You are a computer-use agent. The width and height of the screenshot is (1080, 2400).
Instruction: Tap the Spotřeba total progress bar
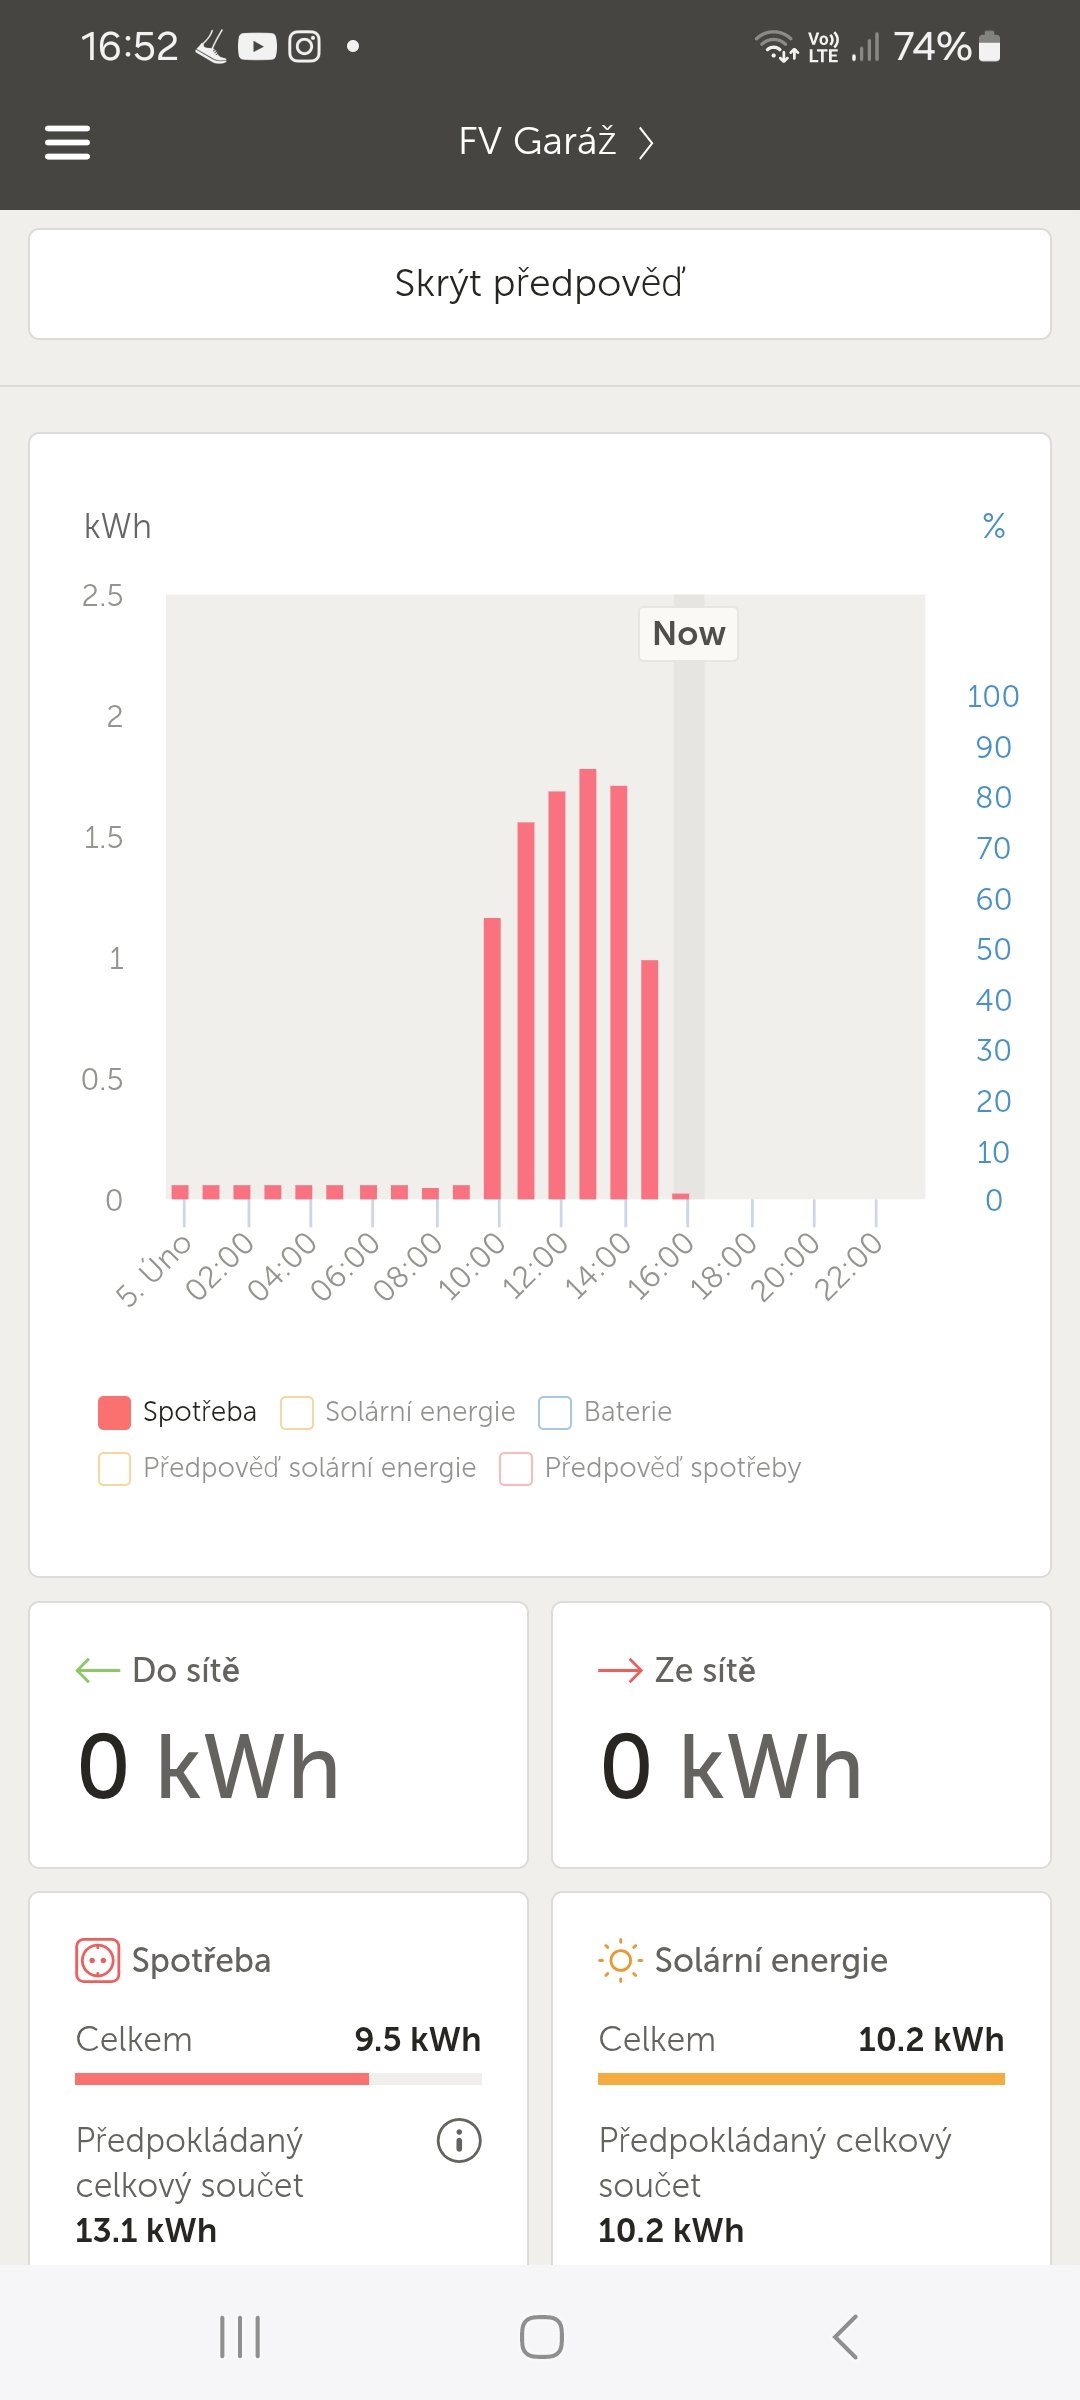pyautogui.click(x=278, y=2079)
